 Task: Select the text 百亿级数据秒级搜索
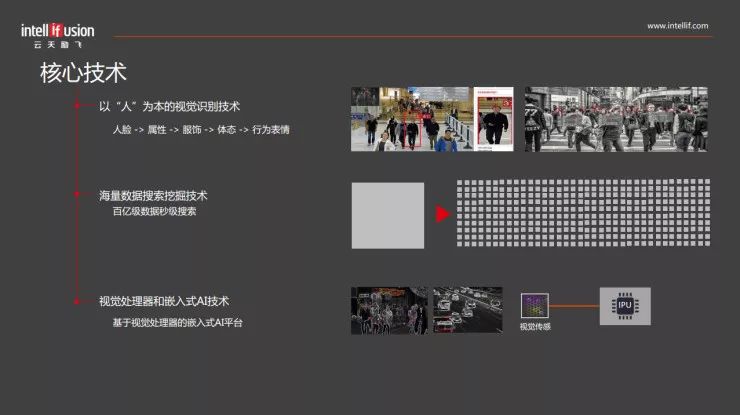pyautogui.click(x=154, y=212)
